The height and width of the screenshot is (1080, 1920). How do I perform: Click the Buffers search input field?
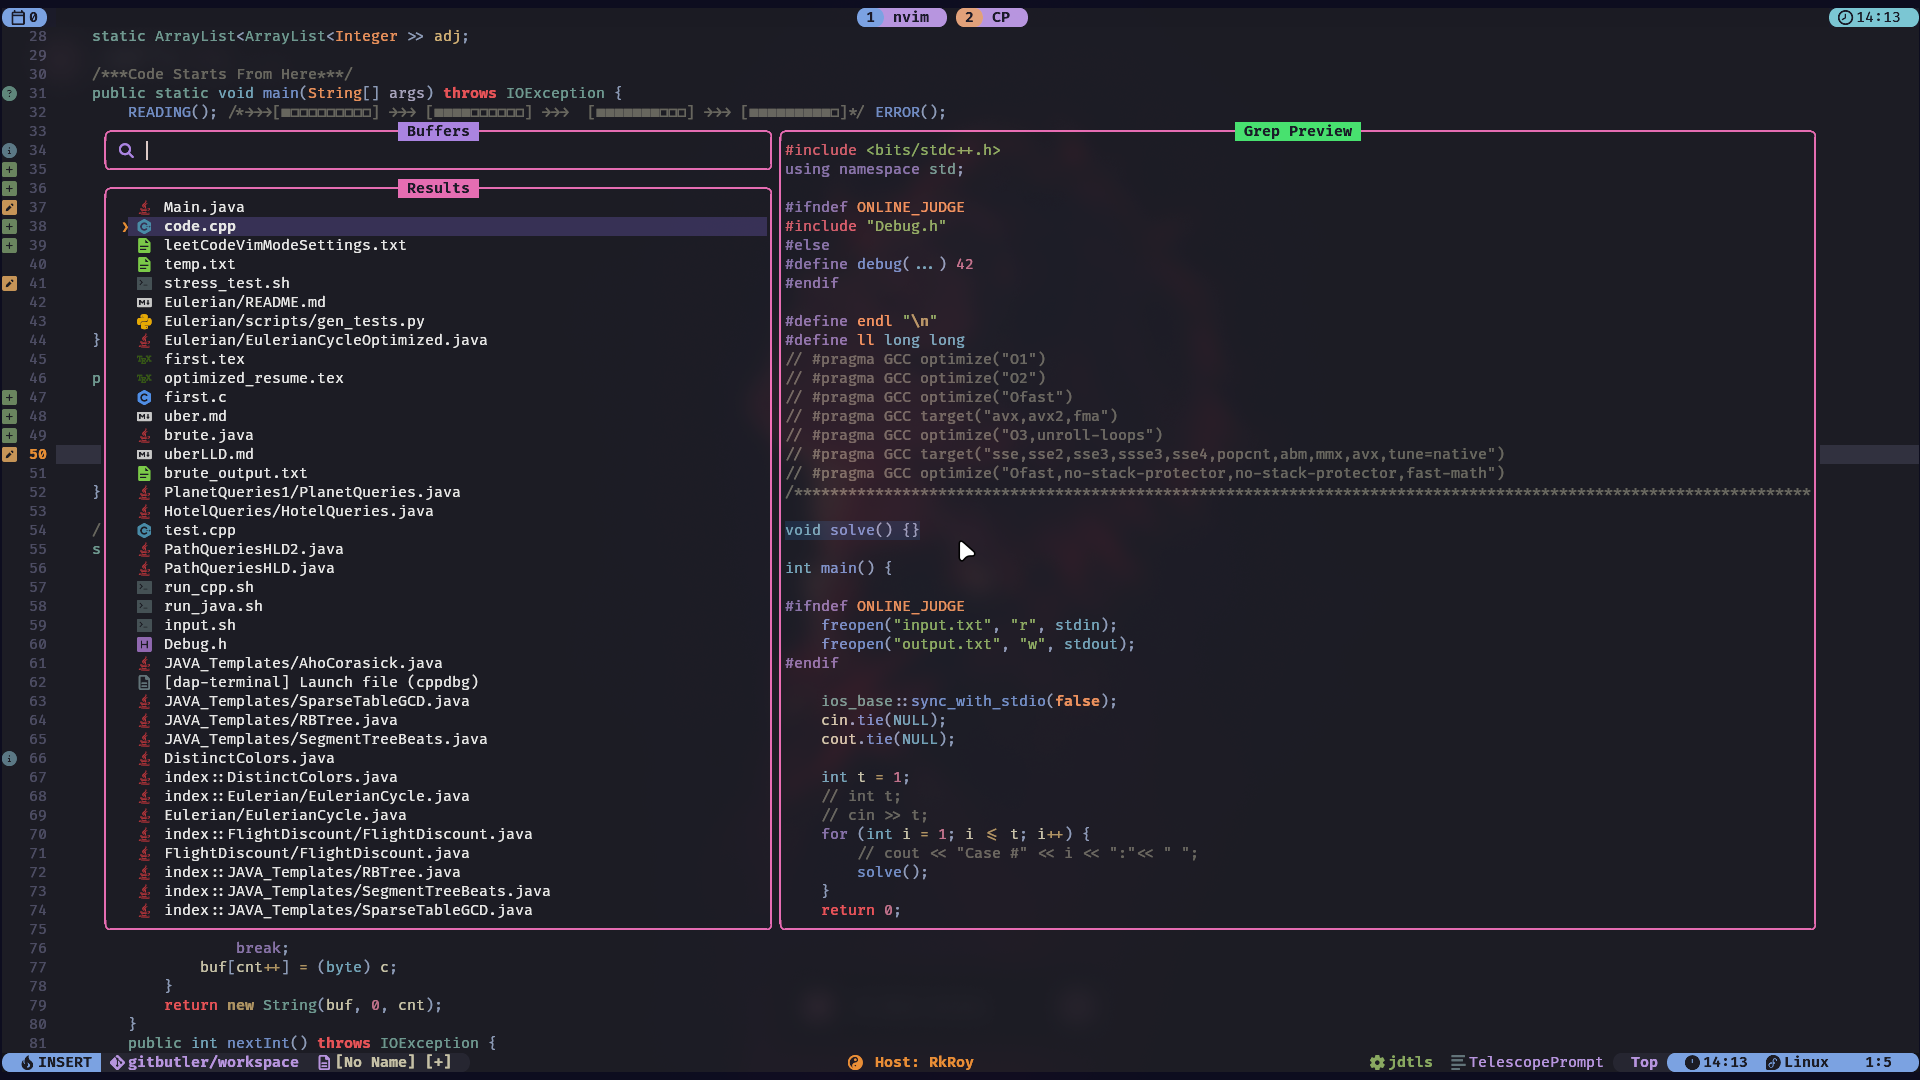tap(450, 151)
